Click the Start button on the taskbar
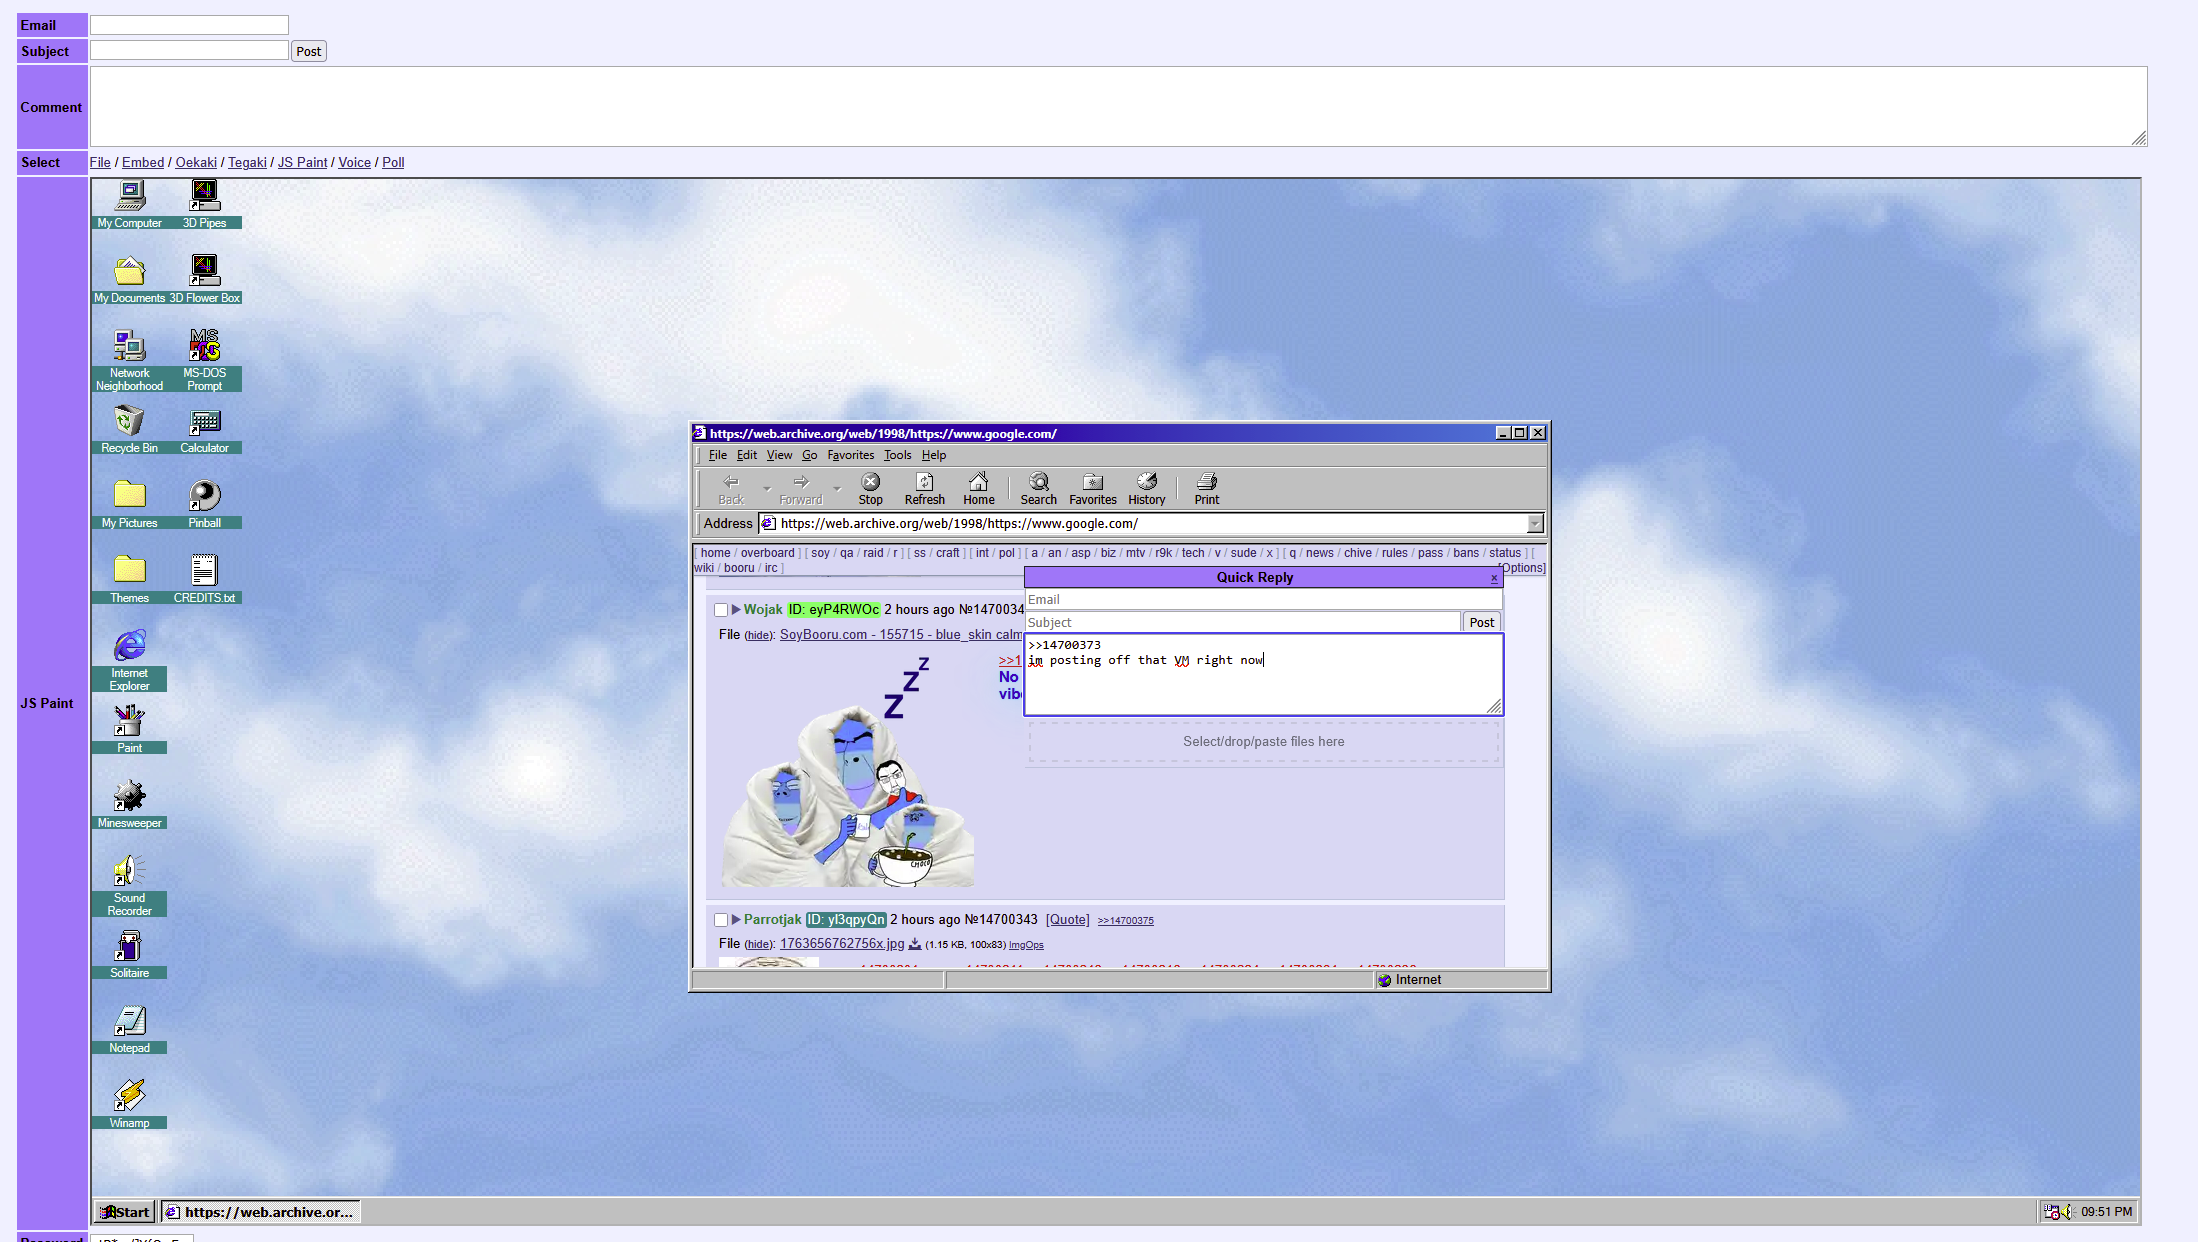The width and height of the screenshot is (2198, 1242). pos(125,1212)
